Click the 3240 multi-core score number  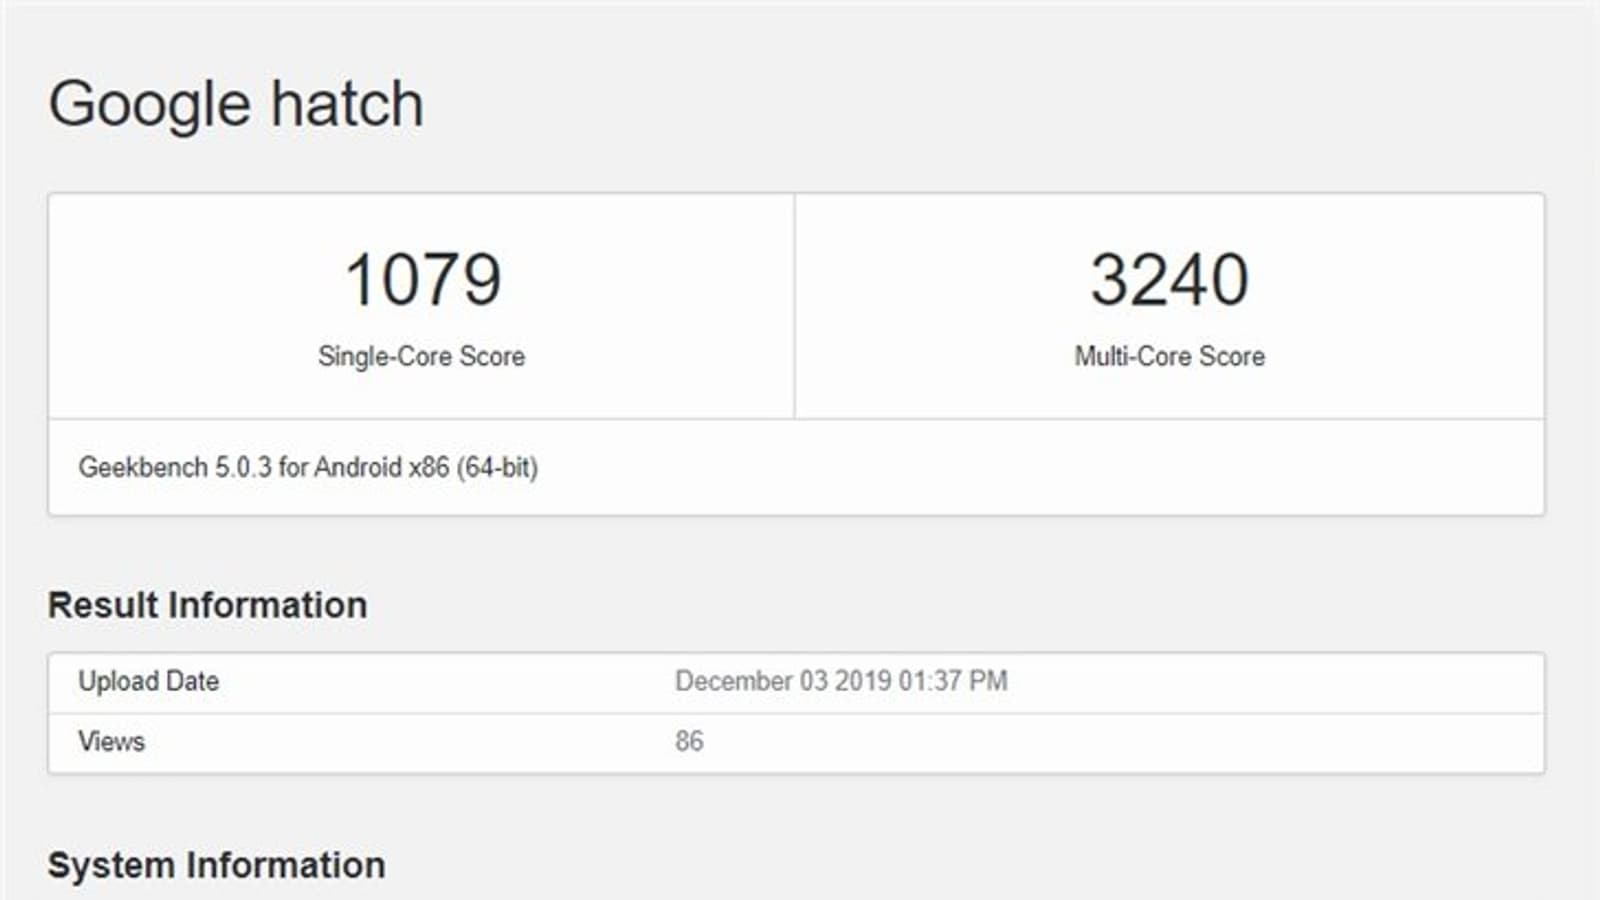pyautogui.click(x=1169, y=279)
